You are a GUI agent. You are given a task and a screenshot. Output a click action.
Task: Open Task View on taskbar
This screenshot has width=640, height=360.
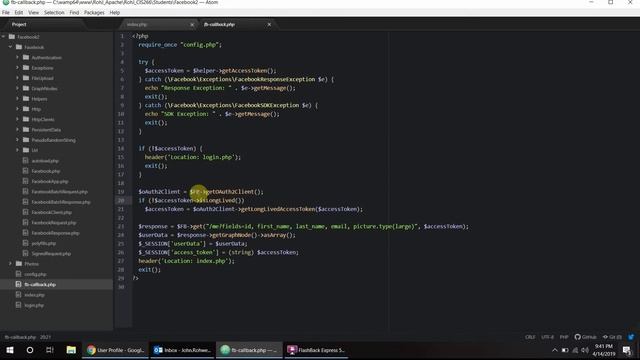click(x=50, y=350)
